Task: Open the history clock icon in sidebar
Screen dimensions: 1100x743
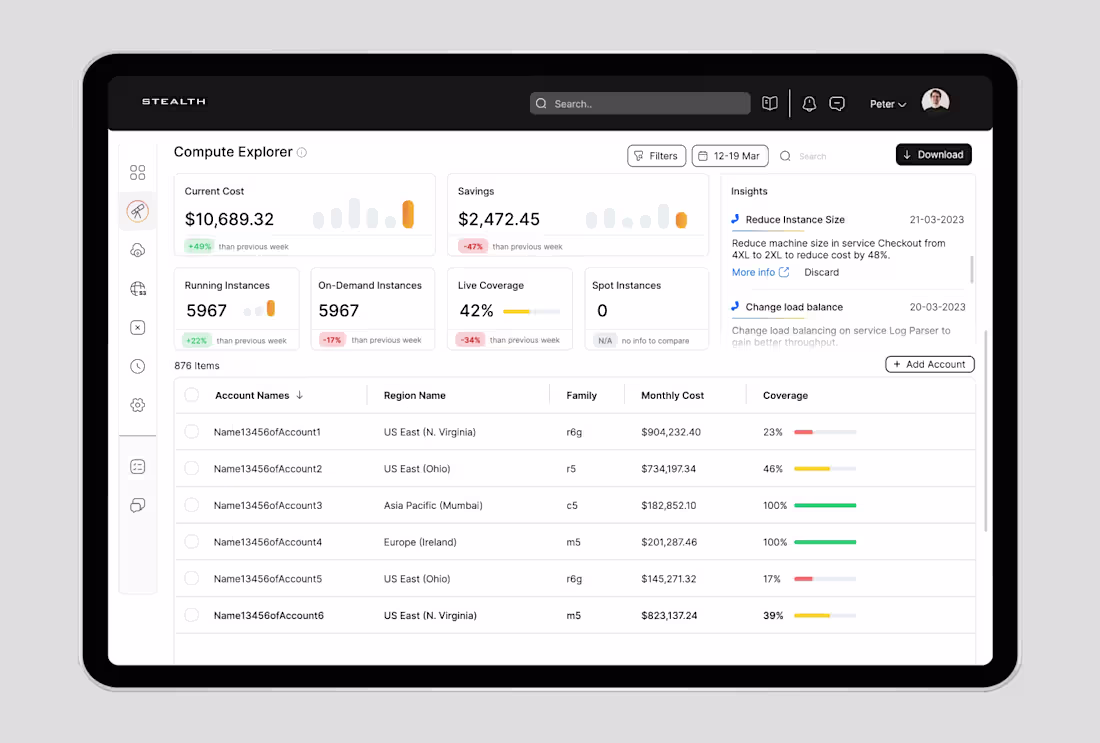Action: (138, 366)
